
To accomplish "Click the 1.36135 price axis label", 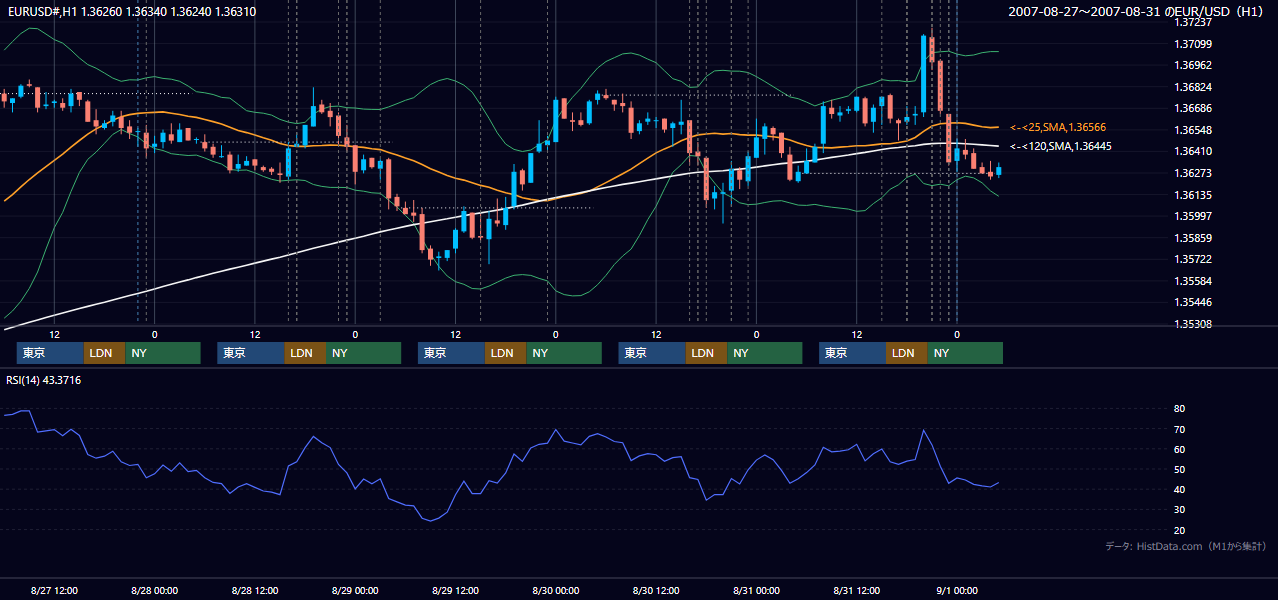I will click(1194, 195).
